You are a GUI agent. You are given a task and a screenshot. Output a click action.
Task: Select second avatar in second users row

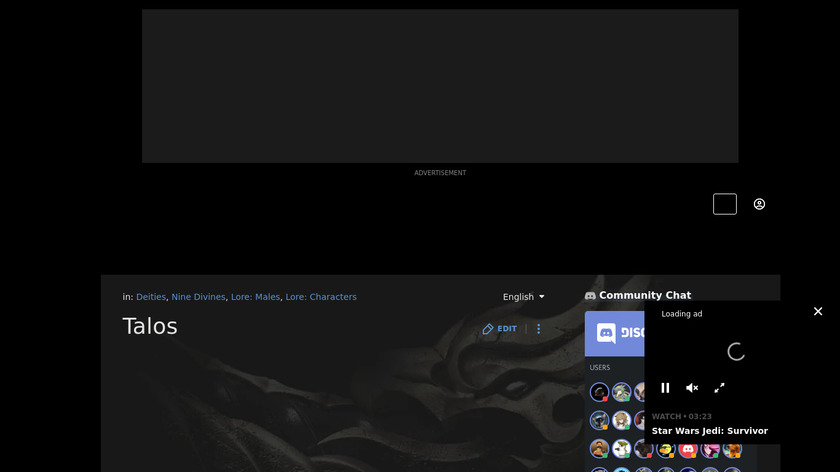point(621,421)
